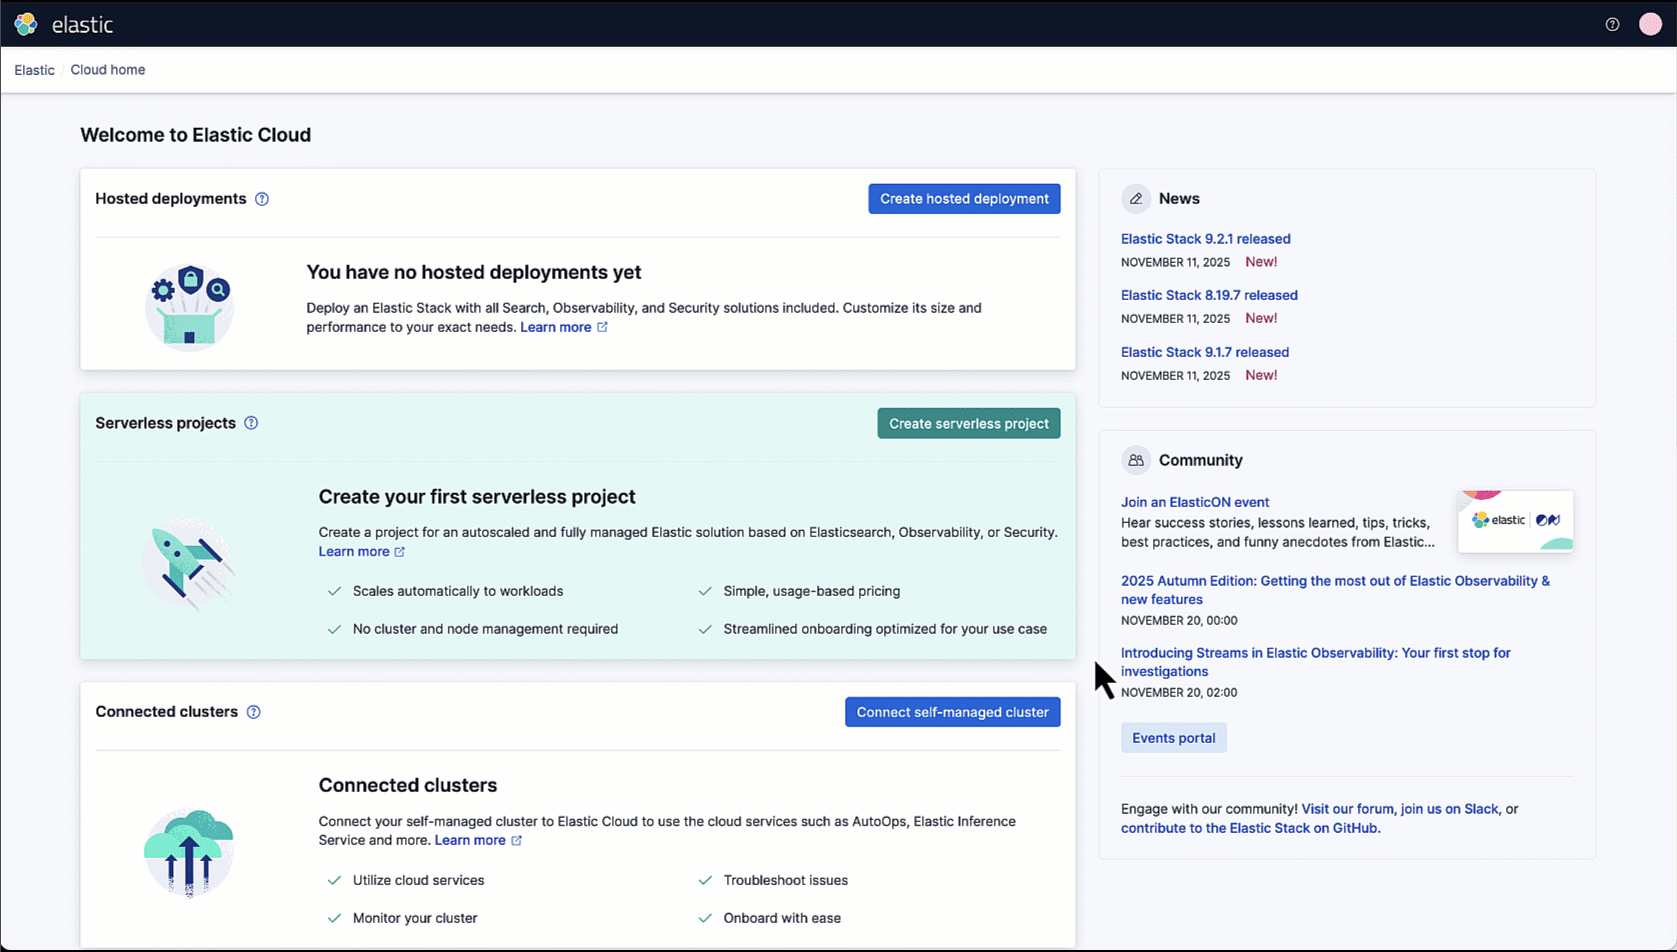This screenshot has width=1677, height=952.
Task: Click your profile avatar in the top bar
Action: pyautogui.click(x=1650, y=23)
